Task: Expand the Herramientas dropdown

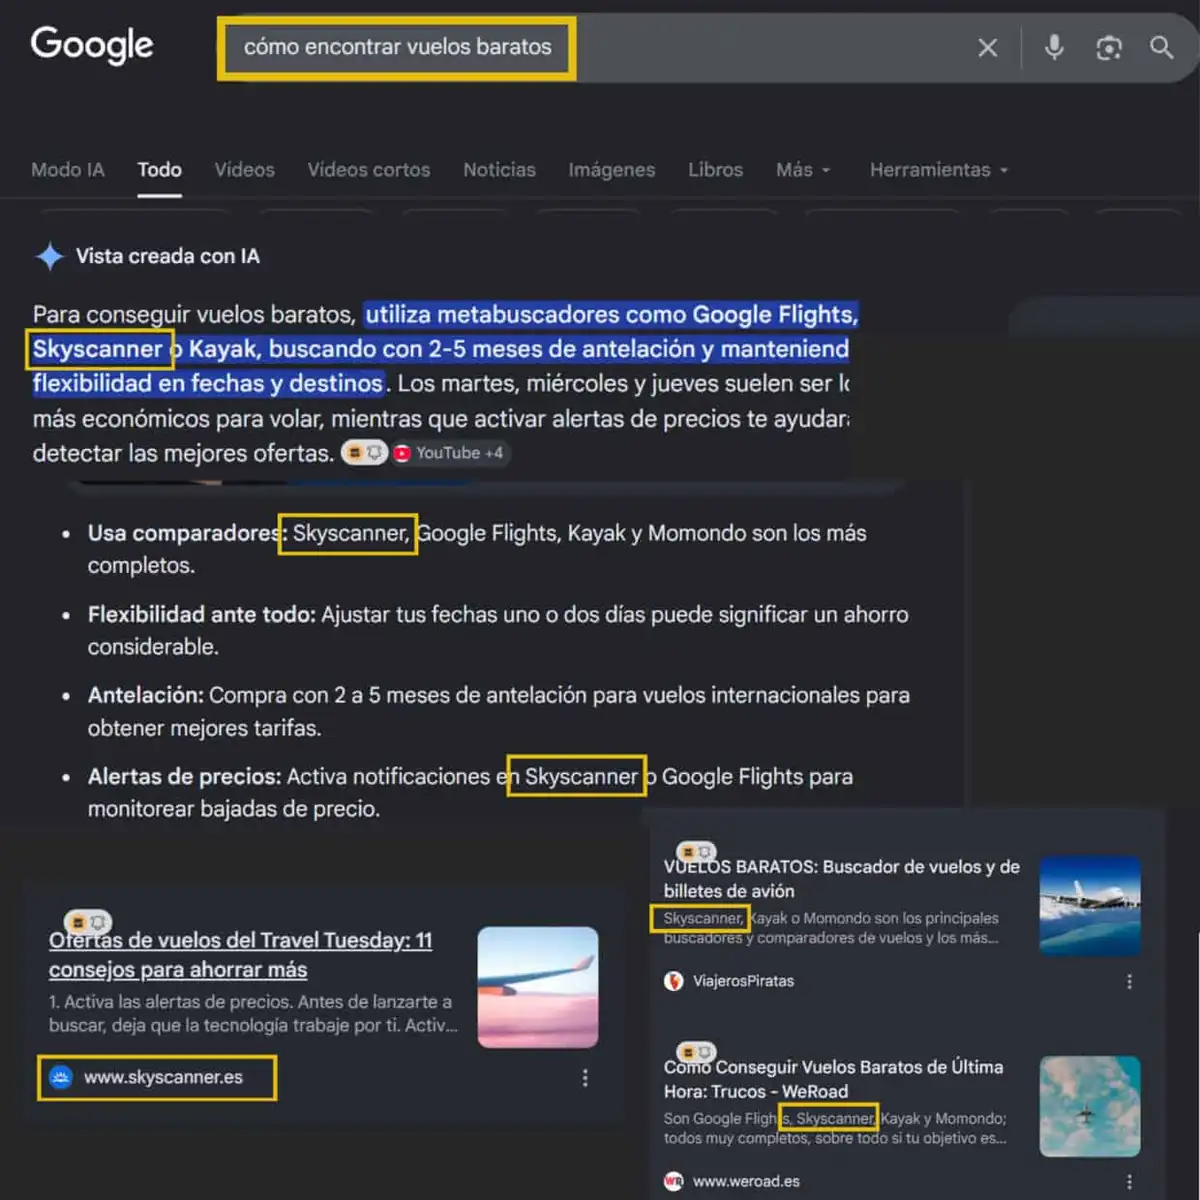Action: click(939, 170)
